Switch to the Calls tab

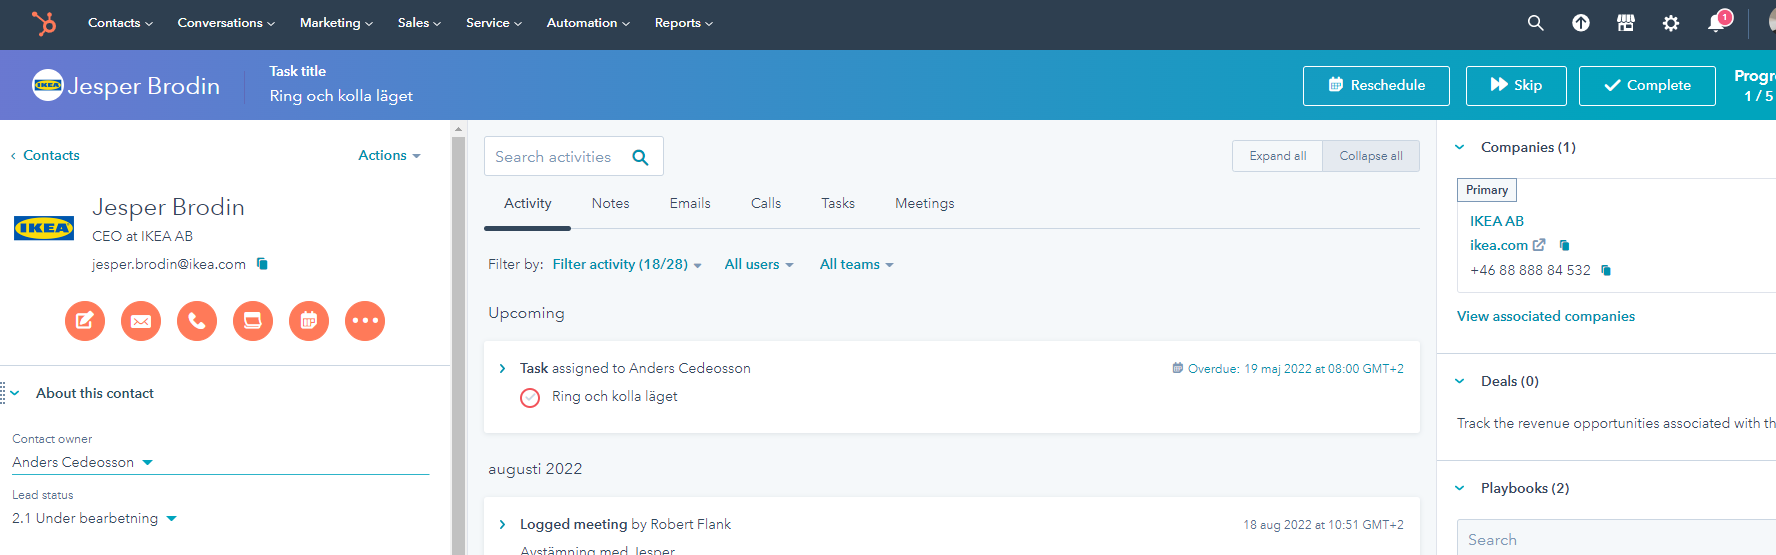coord(766,204)
